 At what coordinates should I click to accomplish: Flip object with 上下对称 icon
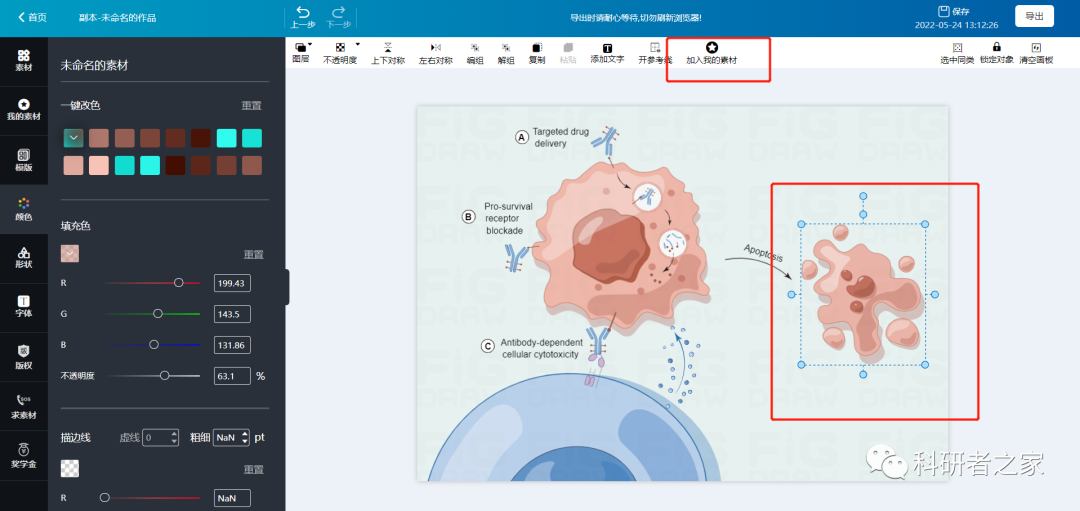pos(388,48)
